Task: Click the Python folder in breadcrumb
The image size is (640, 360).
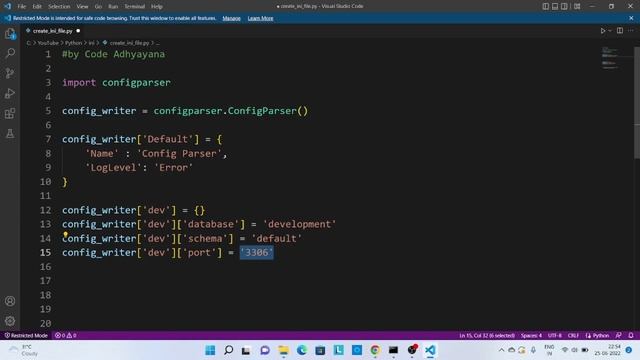Action: 73,43
